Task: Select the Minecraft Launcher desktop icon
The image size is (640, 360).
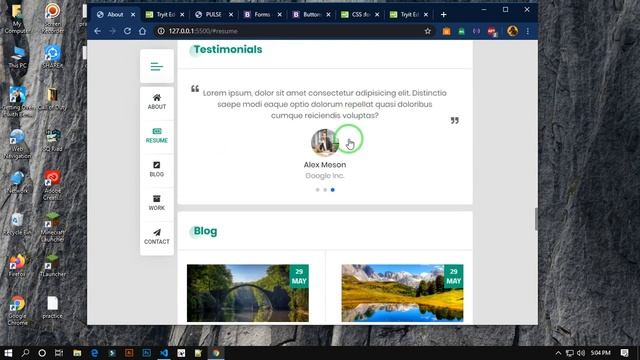Action: (52, 227)
